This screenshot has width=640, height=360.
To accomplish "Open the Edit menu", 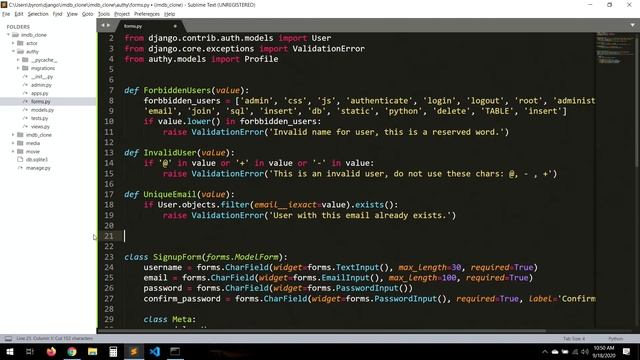I will pos(19,14).
